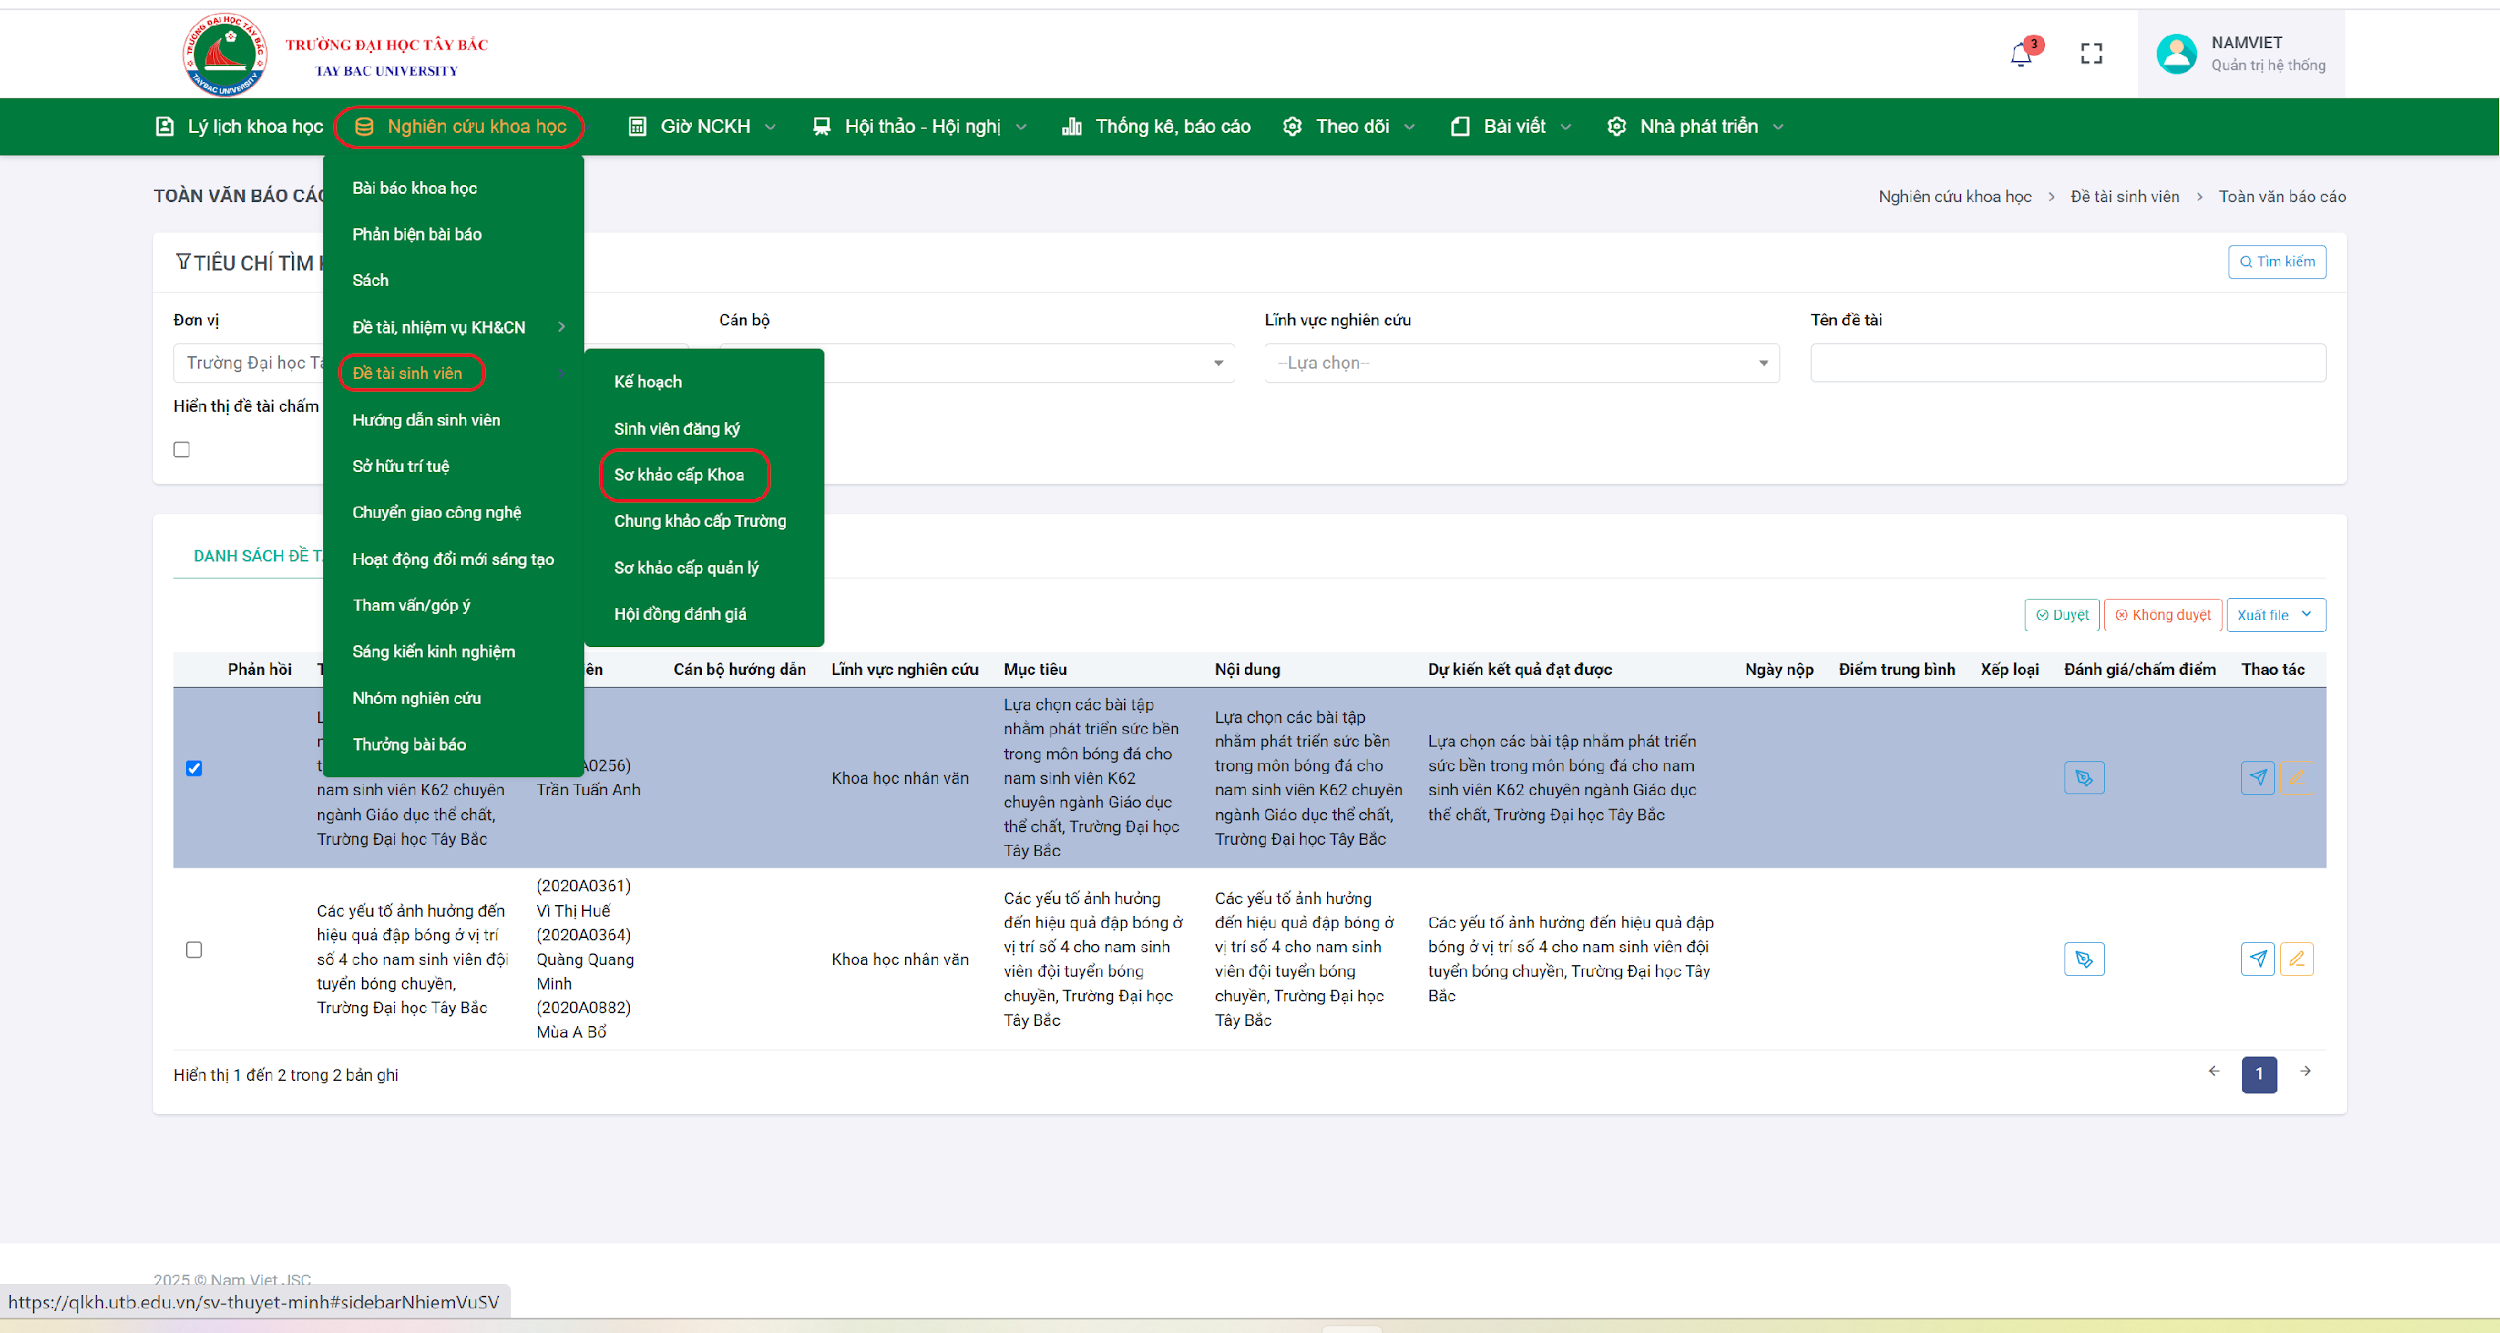Image resolution: width=2500 pixels, height=1333 pixels.
Task: Click page number 1 button
Action: click(x=2259, y=1074)
